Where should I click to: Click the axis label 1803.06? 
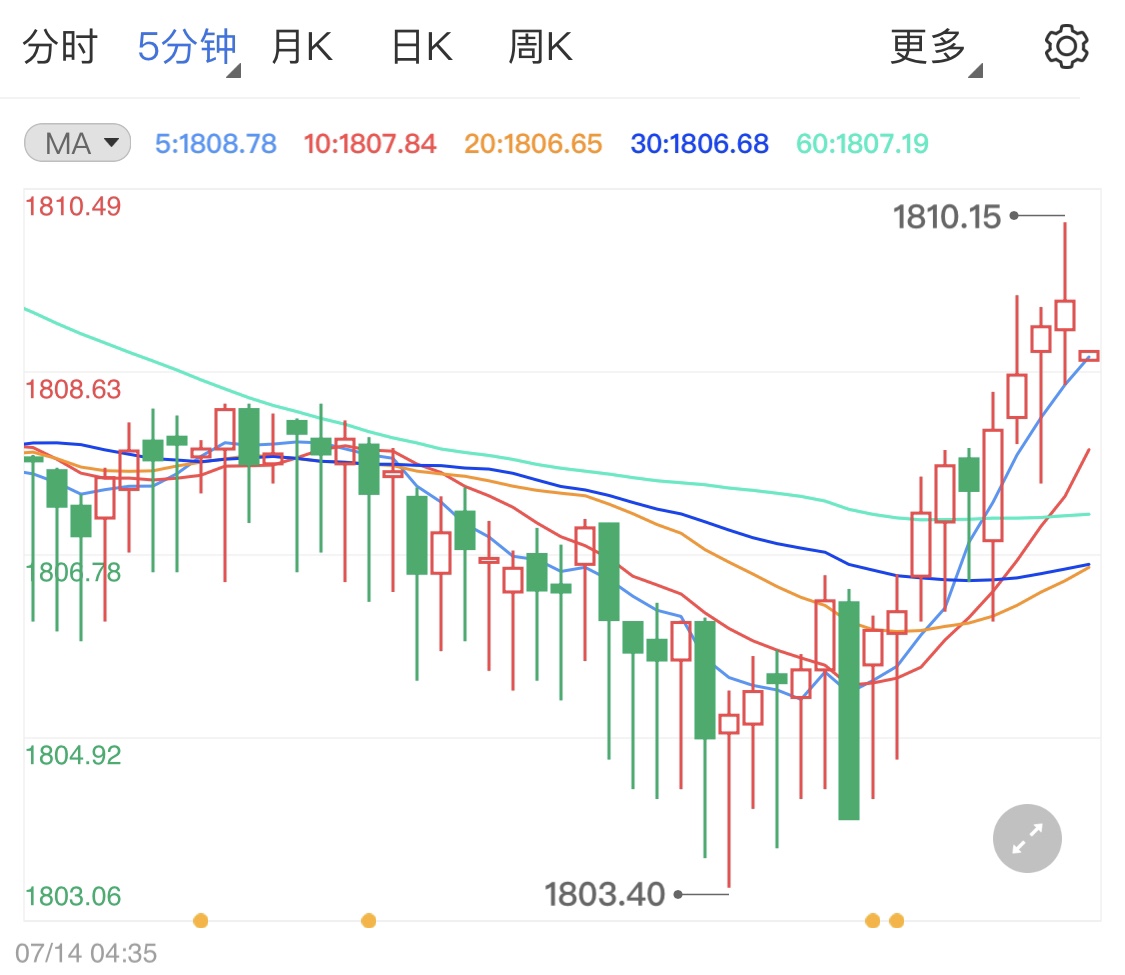pyautogui.click(x=73, y=896)
